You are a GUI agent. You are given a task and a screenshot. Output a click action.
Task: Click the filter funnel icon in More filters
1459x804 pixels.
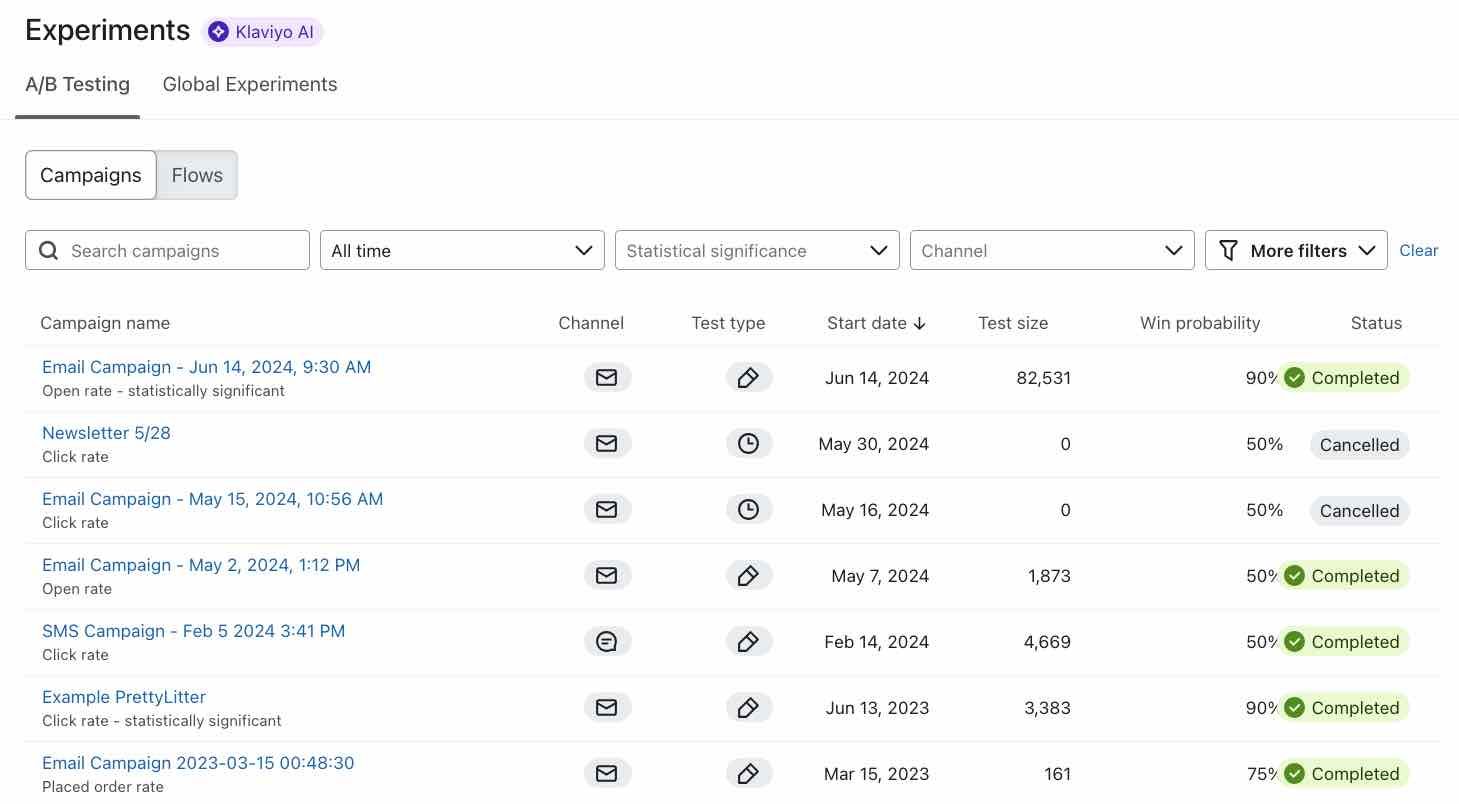tap(1228, 250)
